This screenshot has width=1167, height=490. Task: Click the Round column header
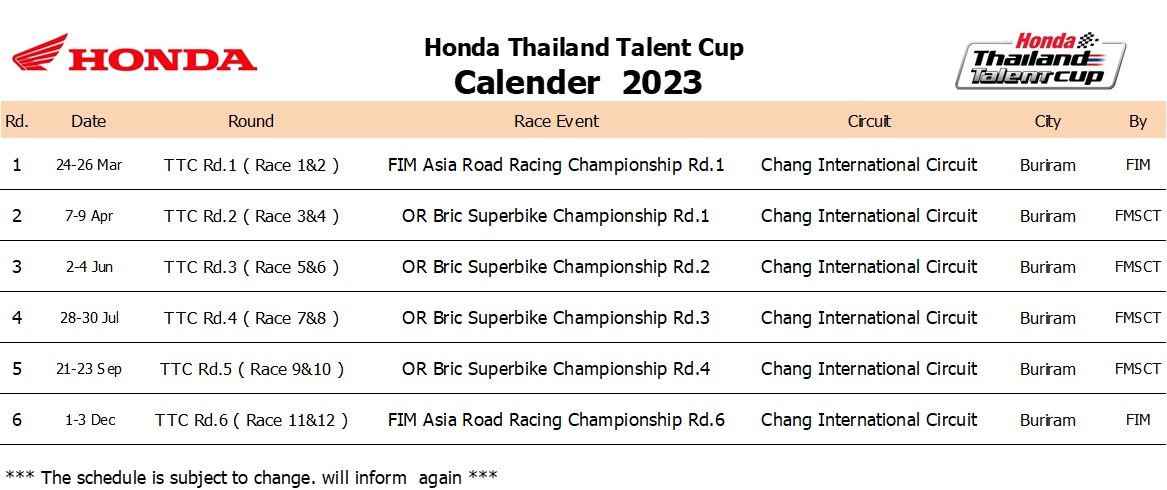pos(251,121)
